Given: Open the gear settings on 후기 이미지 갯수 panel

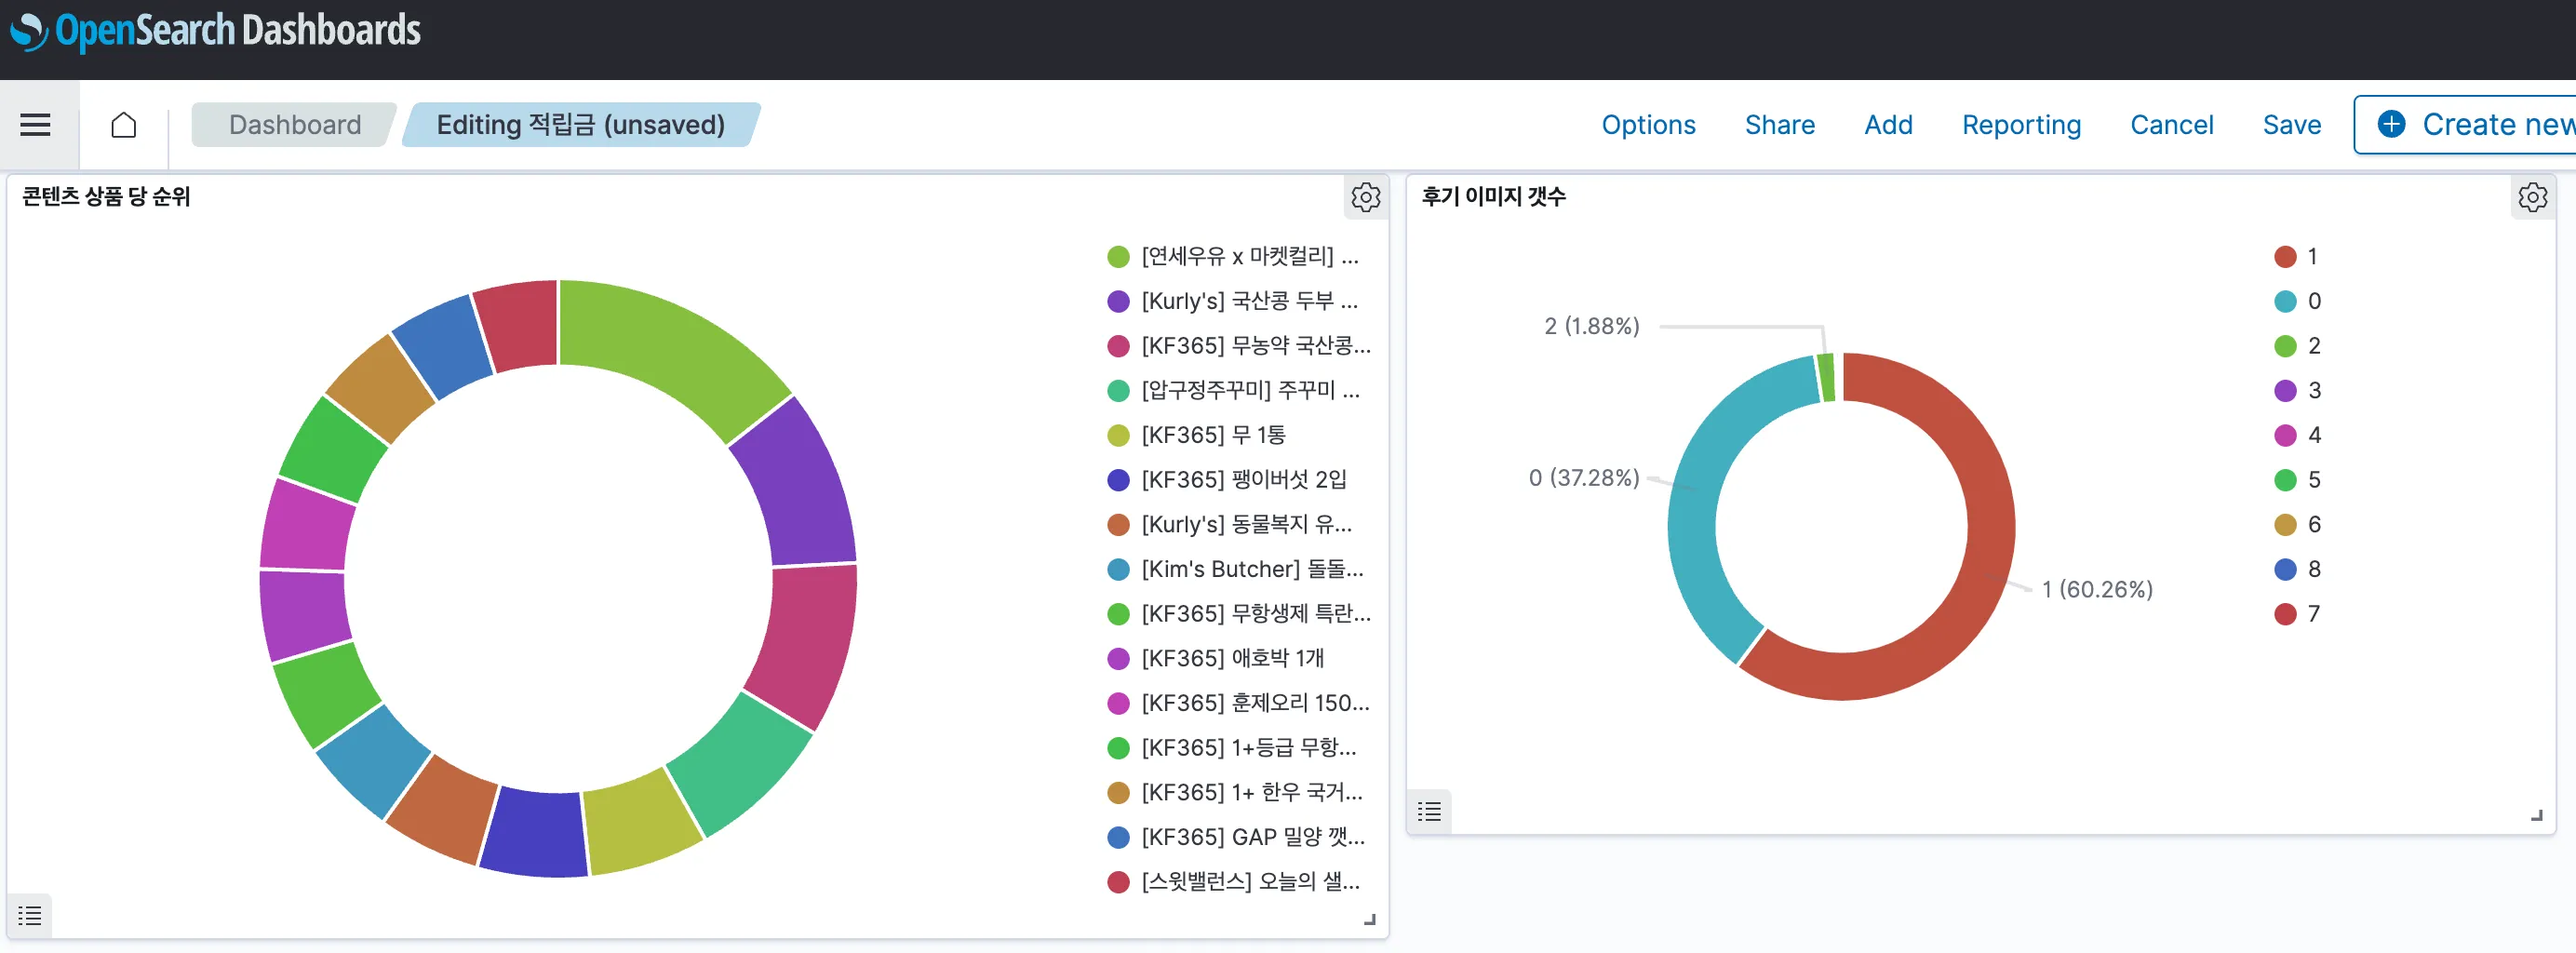Looking at the screenshot, I should (2533, 197).
